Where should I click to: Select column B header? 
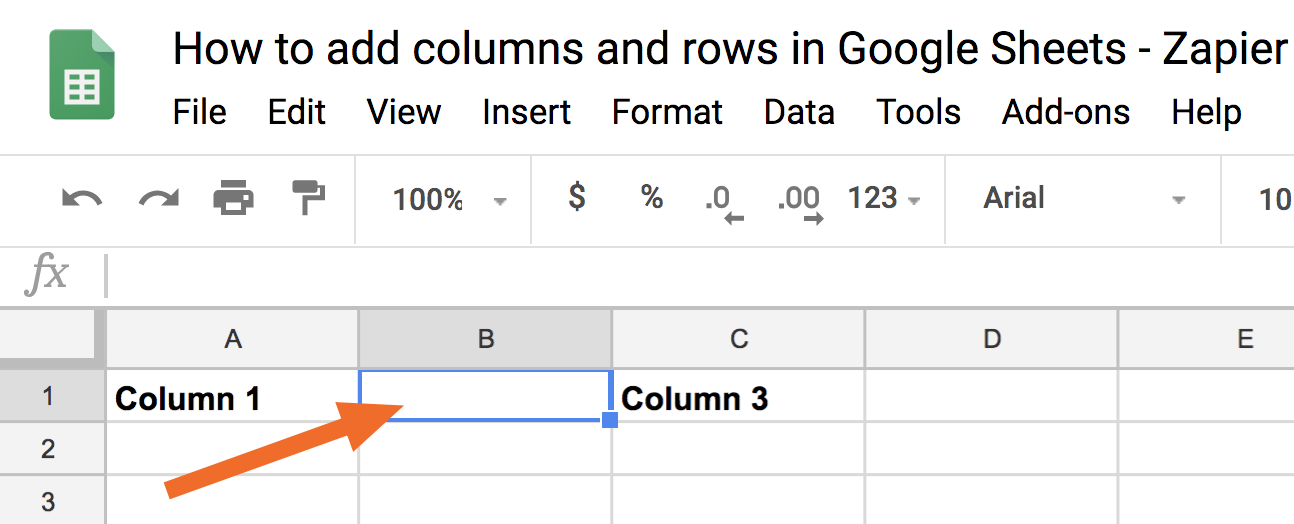tap(486, 339)
